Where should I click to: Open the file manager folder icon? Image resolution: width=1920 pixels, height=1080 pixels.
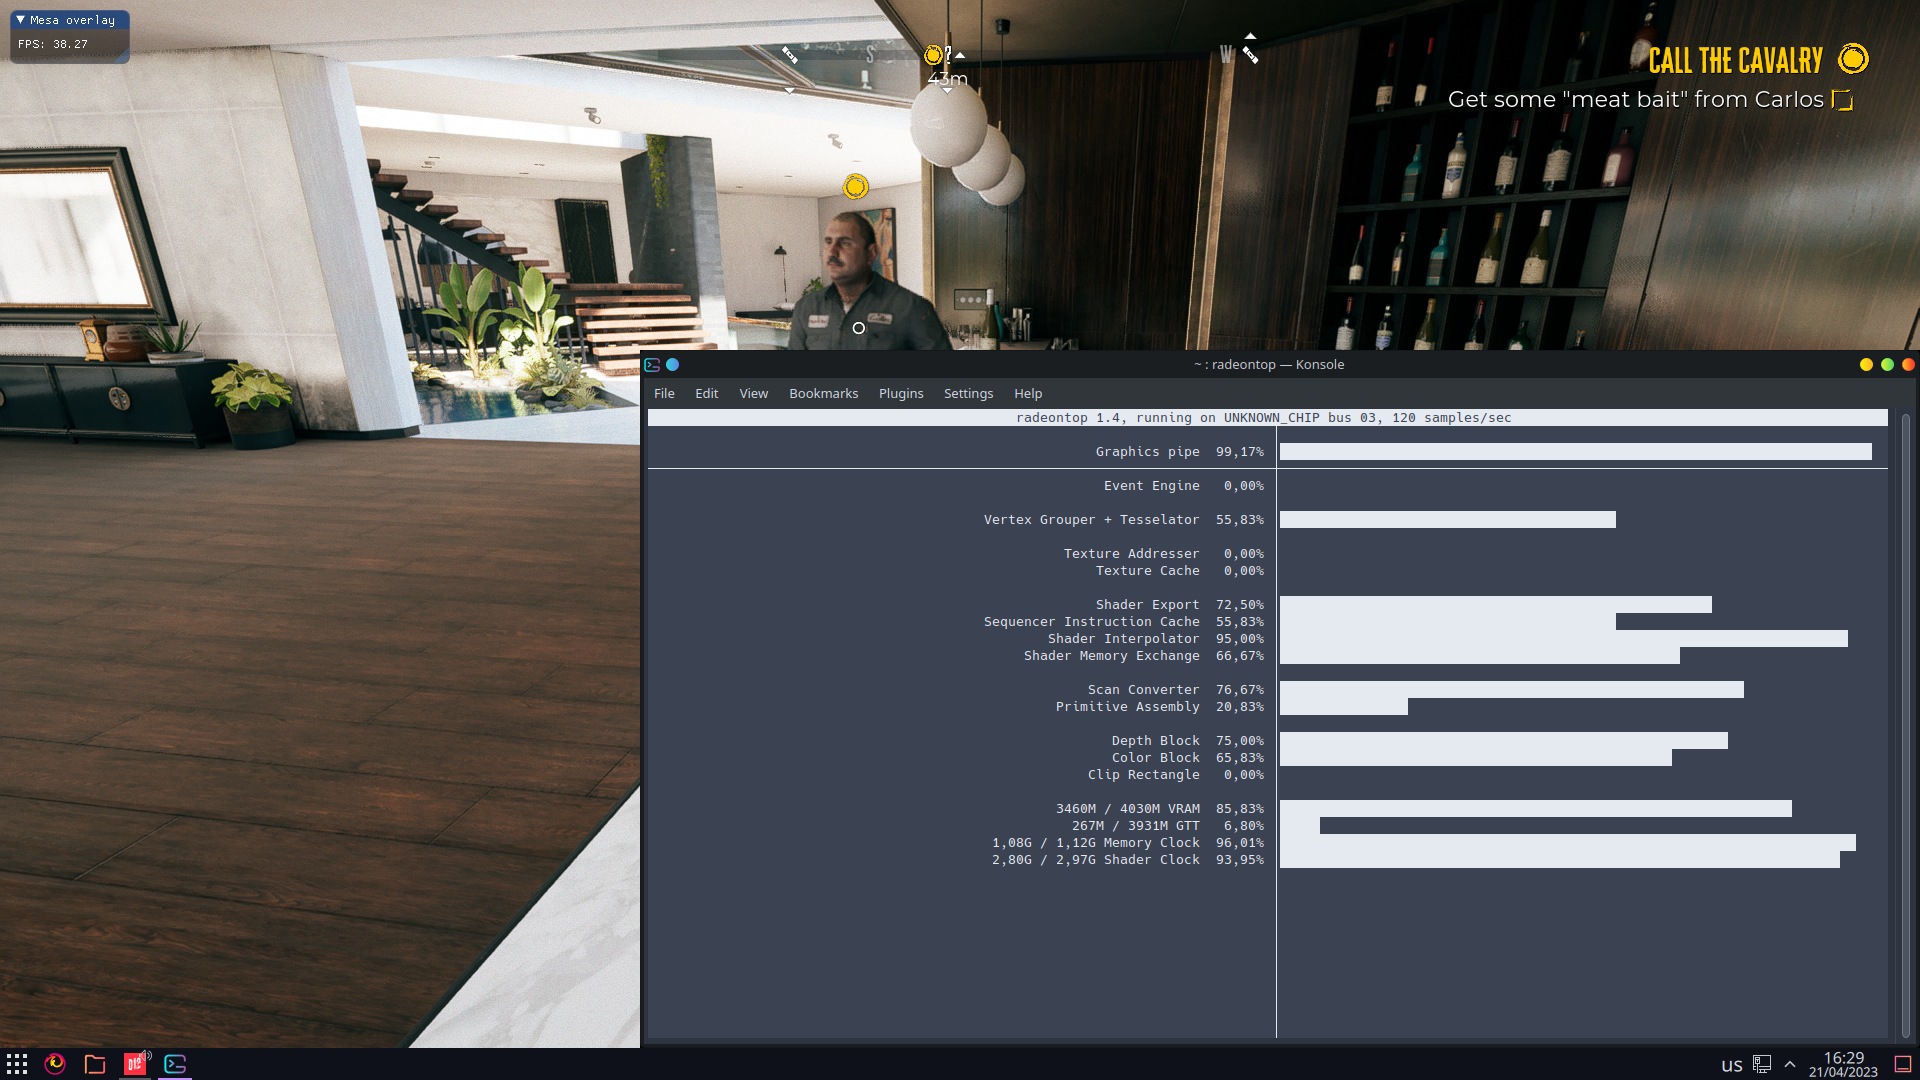pyautogui.click(x=95, y=1064)
